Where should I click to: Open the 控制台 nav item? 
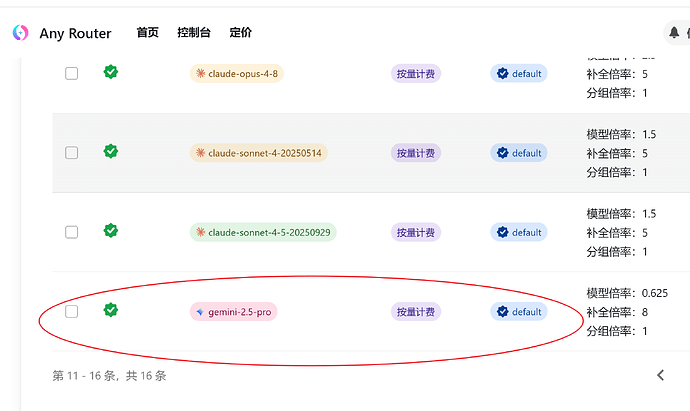[x=194, y=33]
